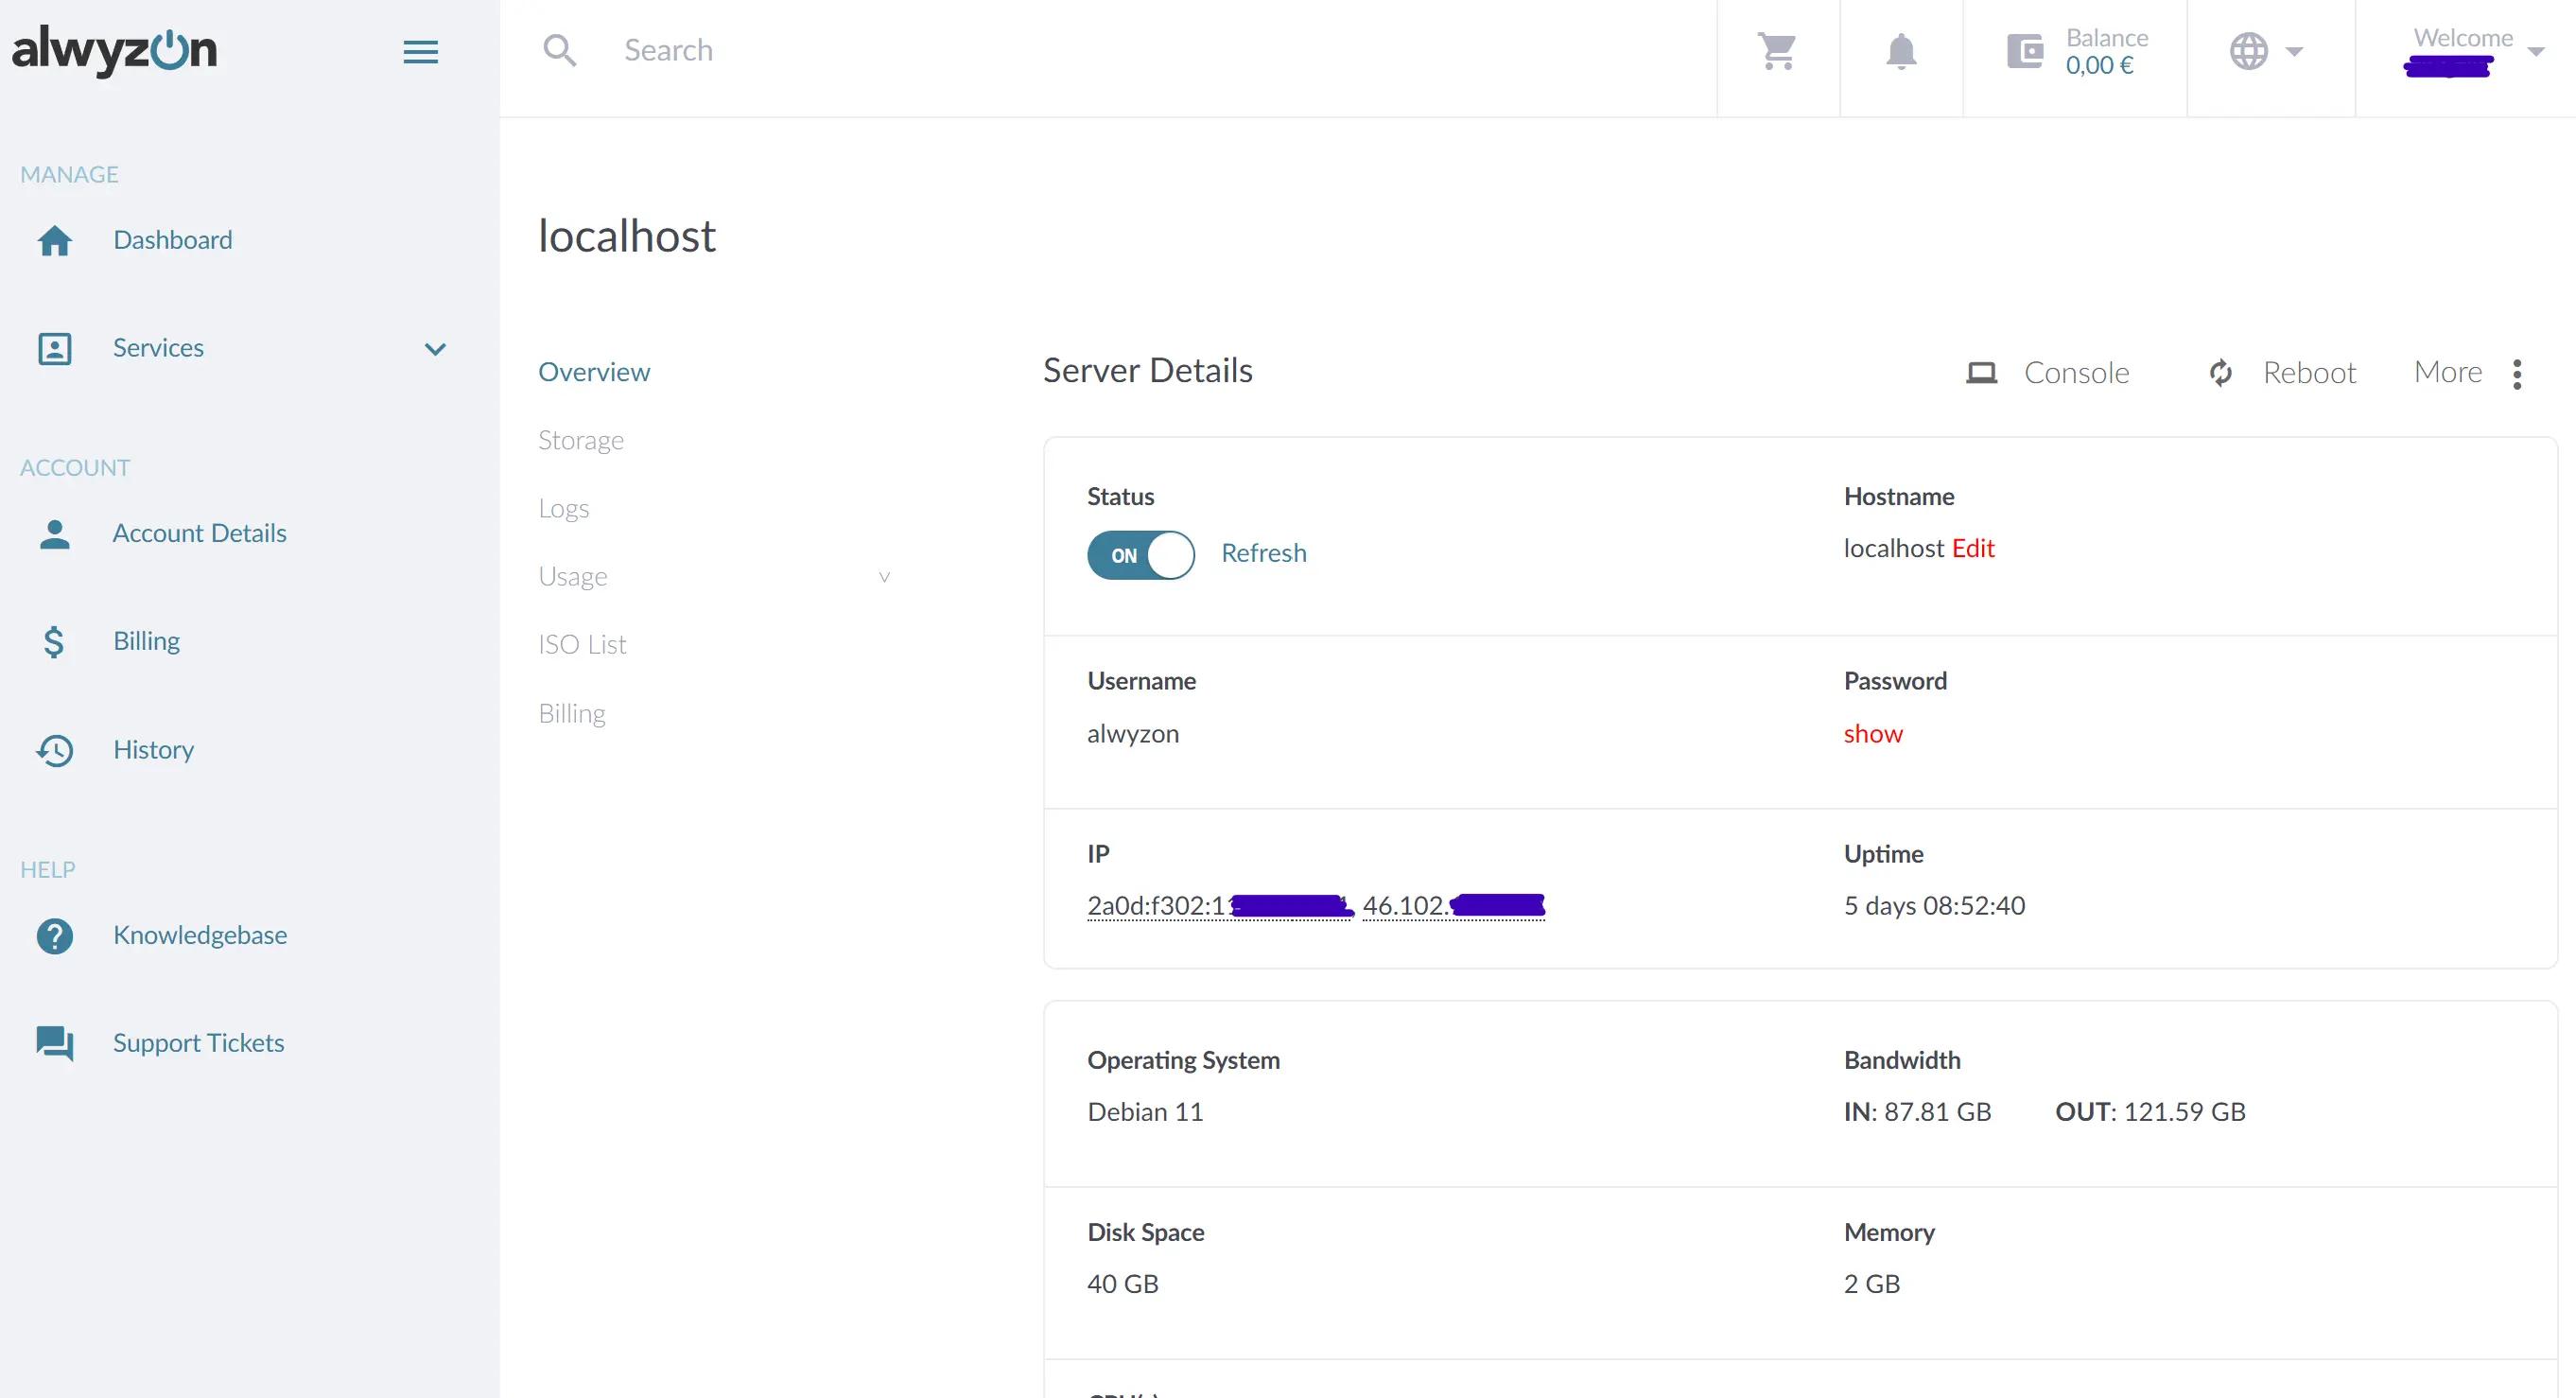Click the Support Tickets chat icon

pos(54,1043)
